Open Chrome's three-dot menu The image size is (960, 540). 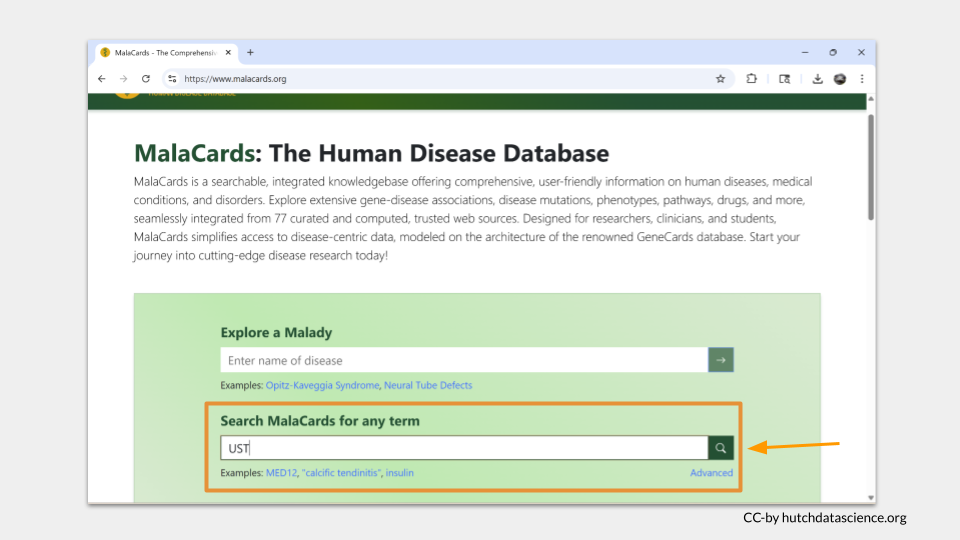[862, 79]
